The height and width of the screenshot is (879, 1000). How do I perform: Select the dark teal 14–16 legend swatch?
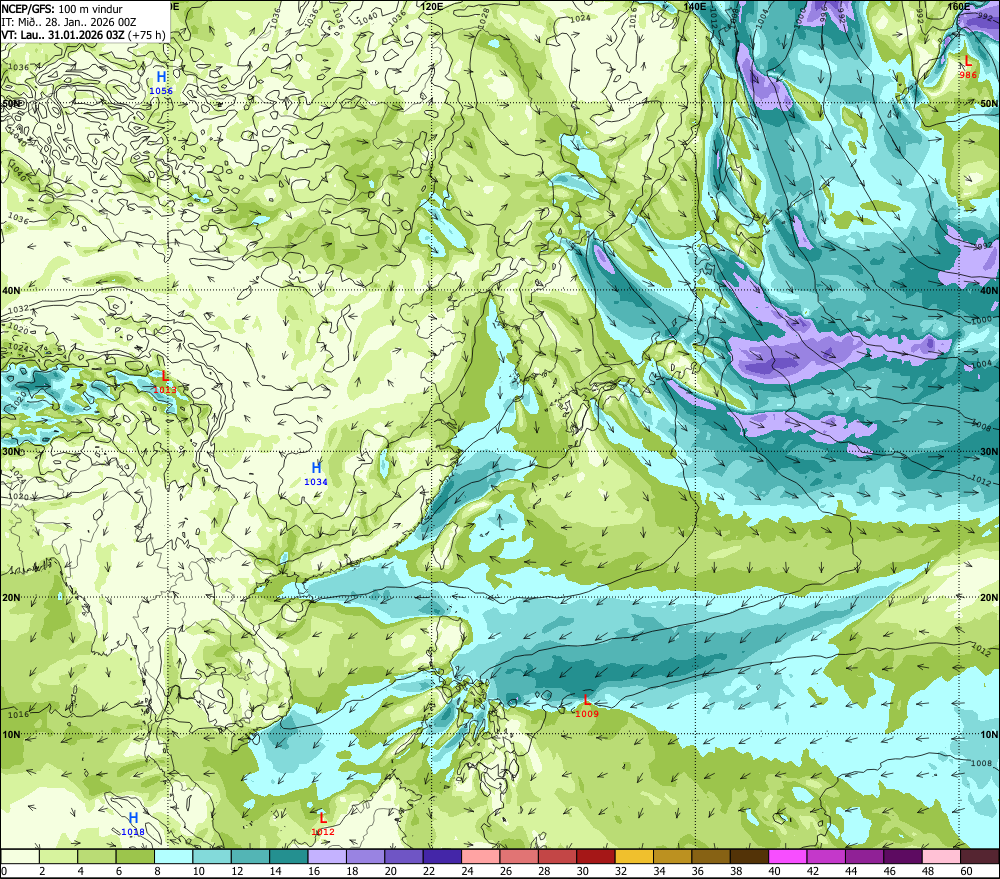point(288,857)
